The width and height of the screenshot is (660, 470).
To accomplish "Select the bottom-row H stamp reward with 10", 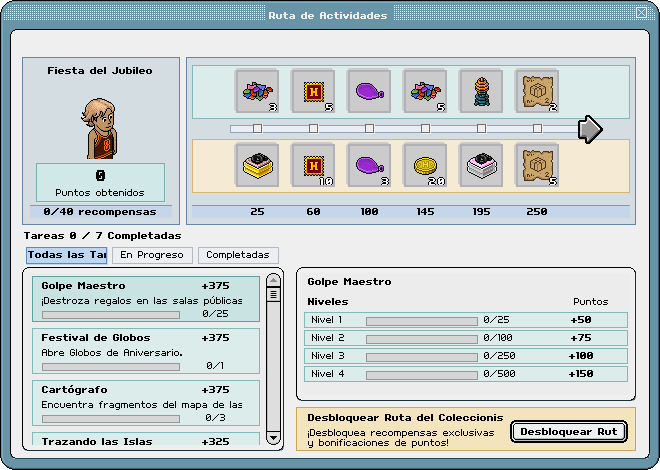I will point(313,165).
